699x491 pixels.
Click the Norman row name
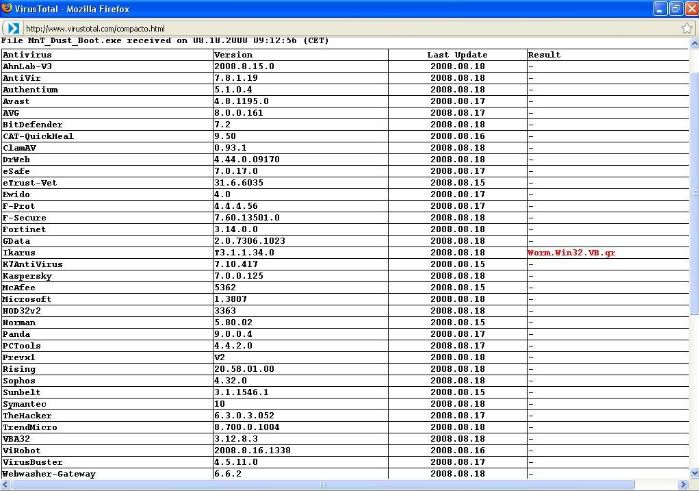(x=19, y=322)
